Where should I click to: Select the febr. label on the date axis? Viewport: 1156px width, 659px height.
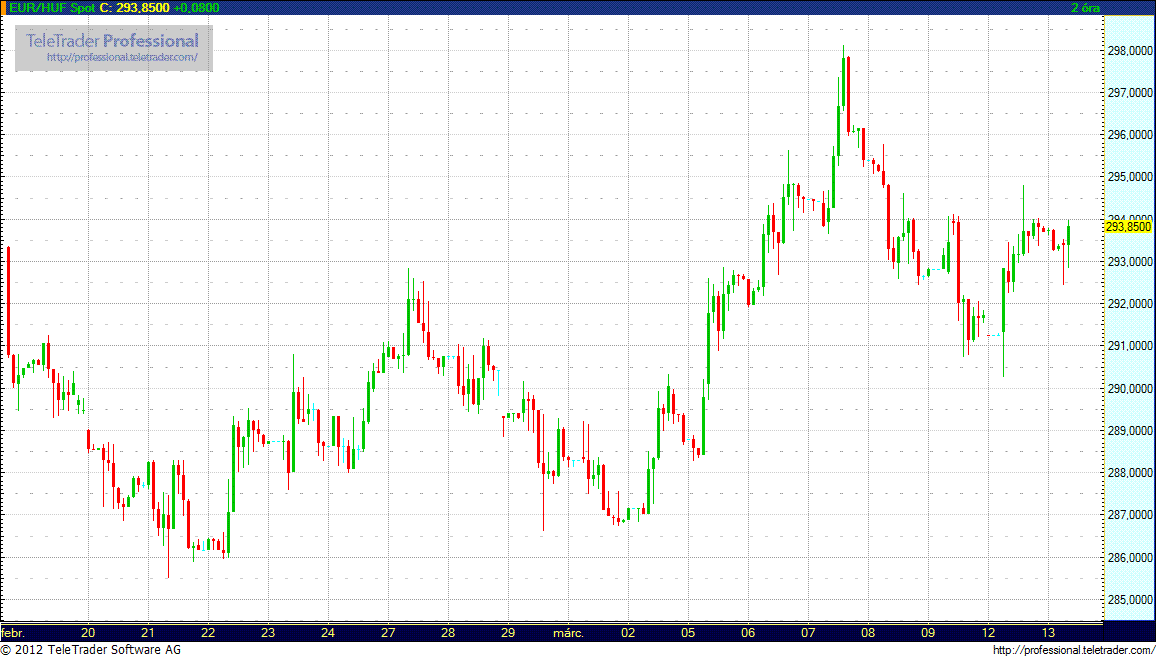pyautogui.click(x=13, y=632)
